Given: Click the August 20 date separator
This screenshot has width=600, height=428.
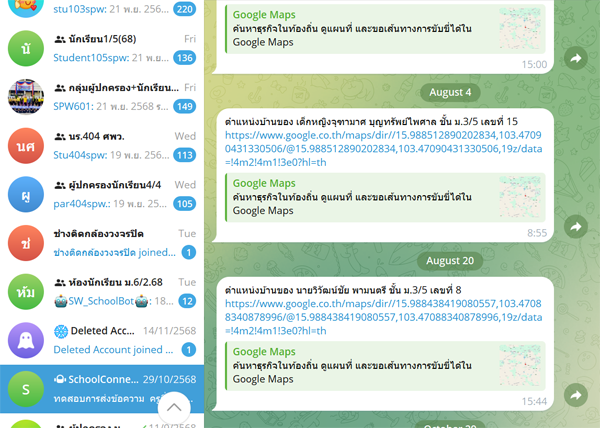Looking at the screenshot, I should point(447,260).
